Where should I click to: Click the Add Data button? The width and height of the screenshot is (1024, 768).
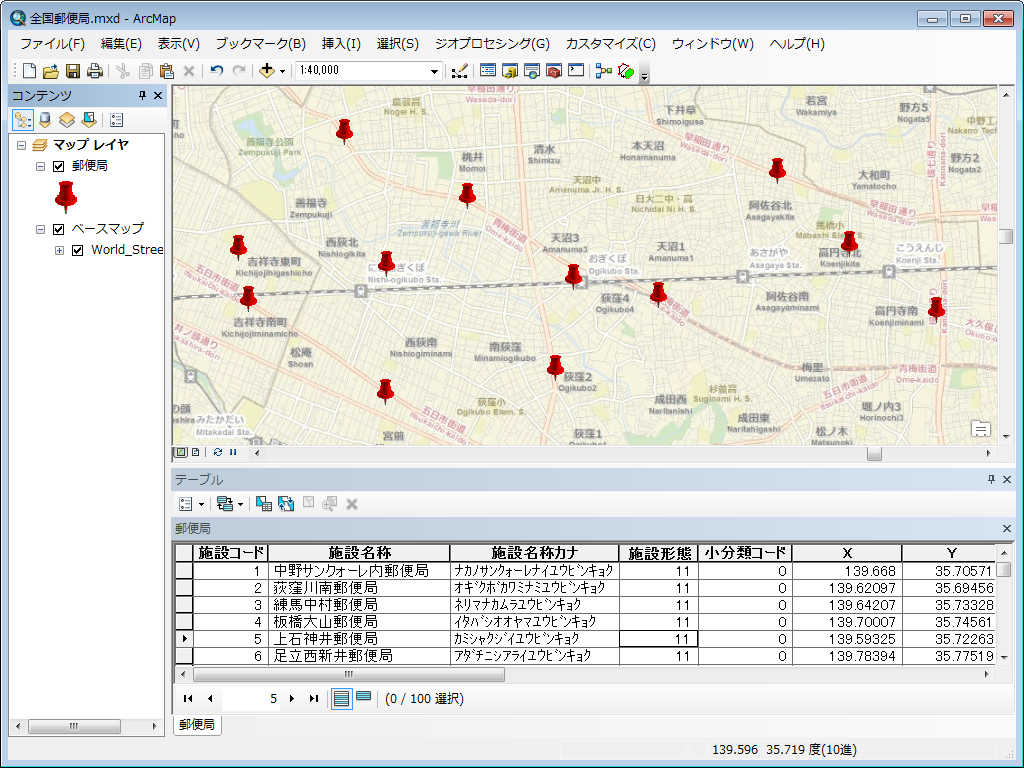tap(266, 71)
